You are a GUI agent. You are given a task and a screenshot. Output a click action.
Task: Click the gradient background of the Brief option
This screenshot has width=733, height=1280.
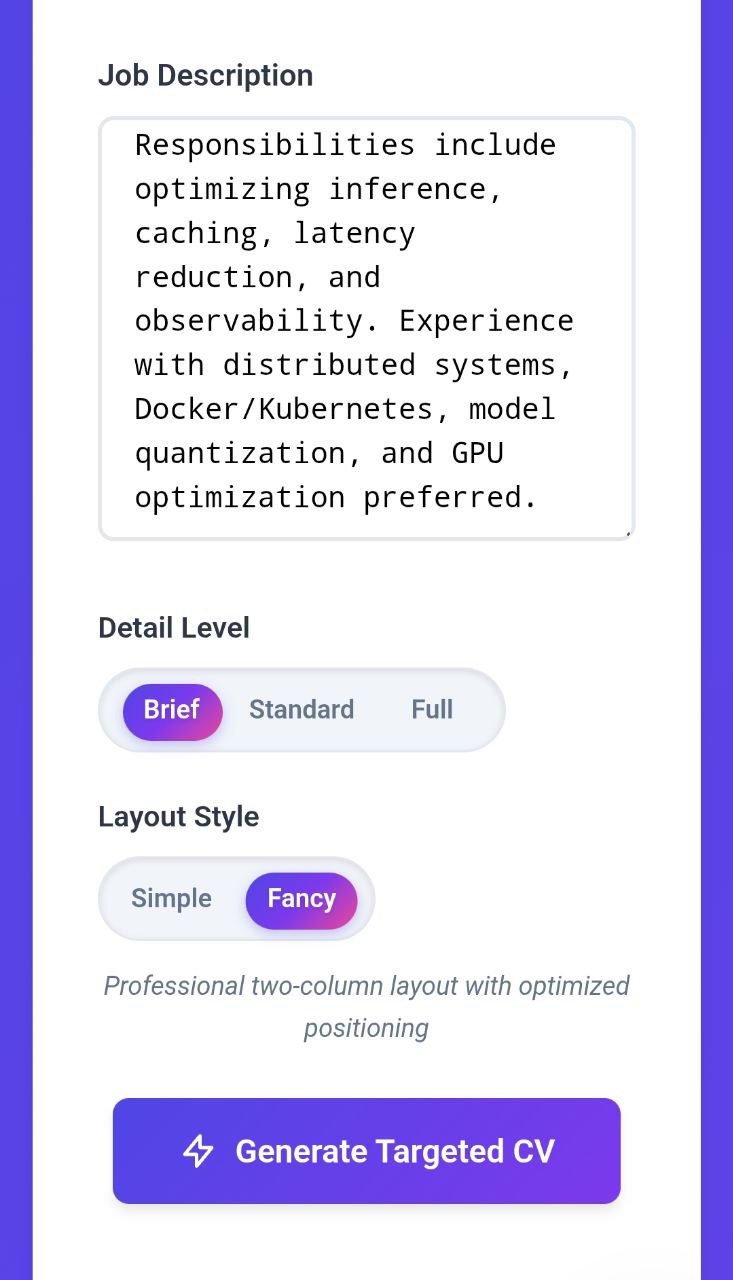point(172,710)
